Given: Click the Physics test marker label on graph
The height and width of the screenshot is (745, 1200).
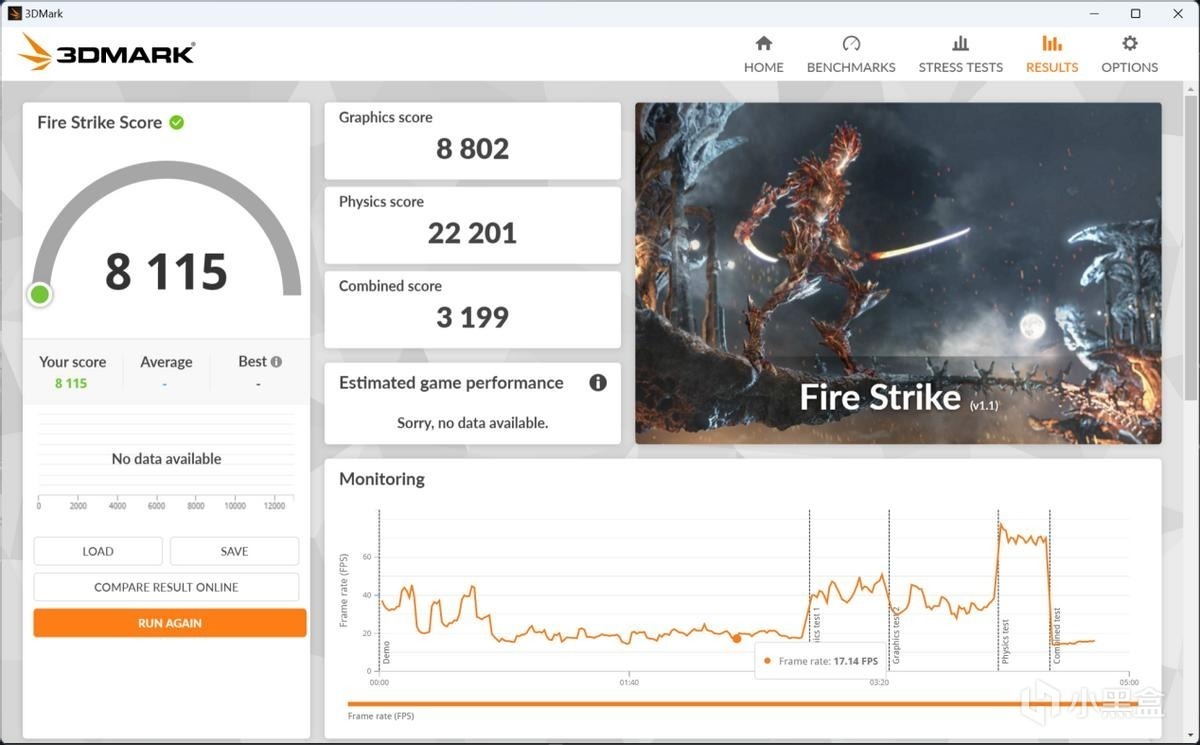Looking at the screenshot, I should (1006, 642).
